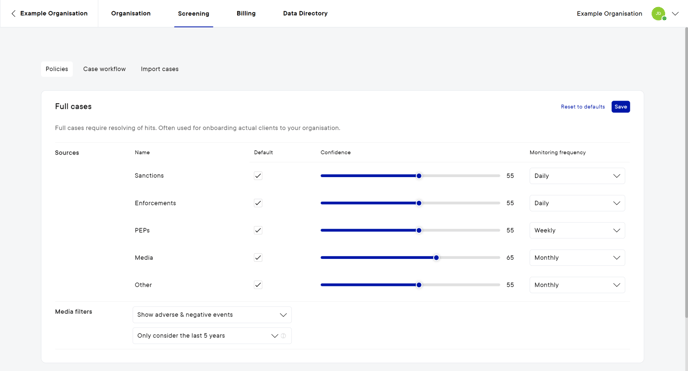Screen dimensions: 688x371
Task: Open Sanctions monitoring frequency dropdown
Action: point(577,176)
